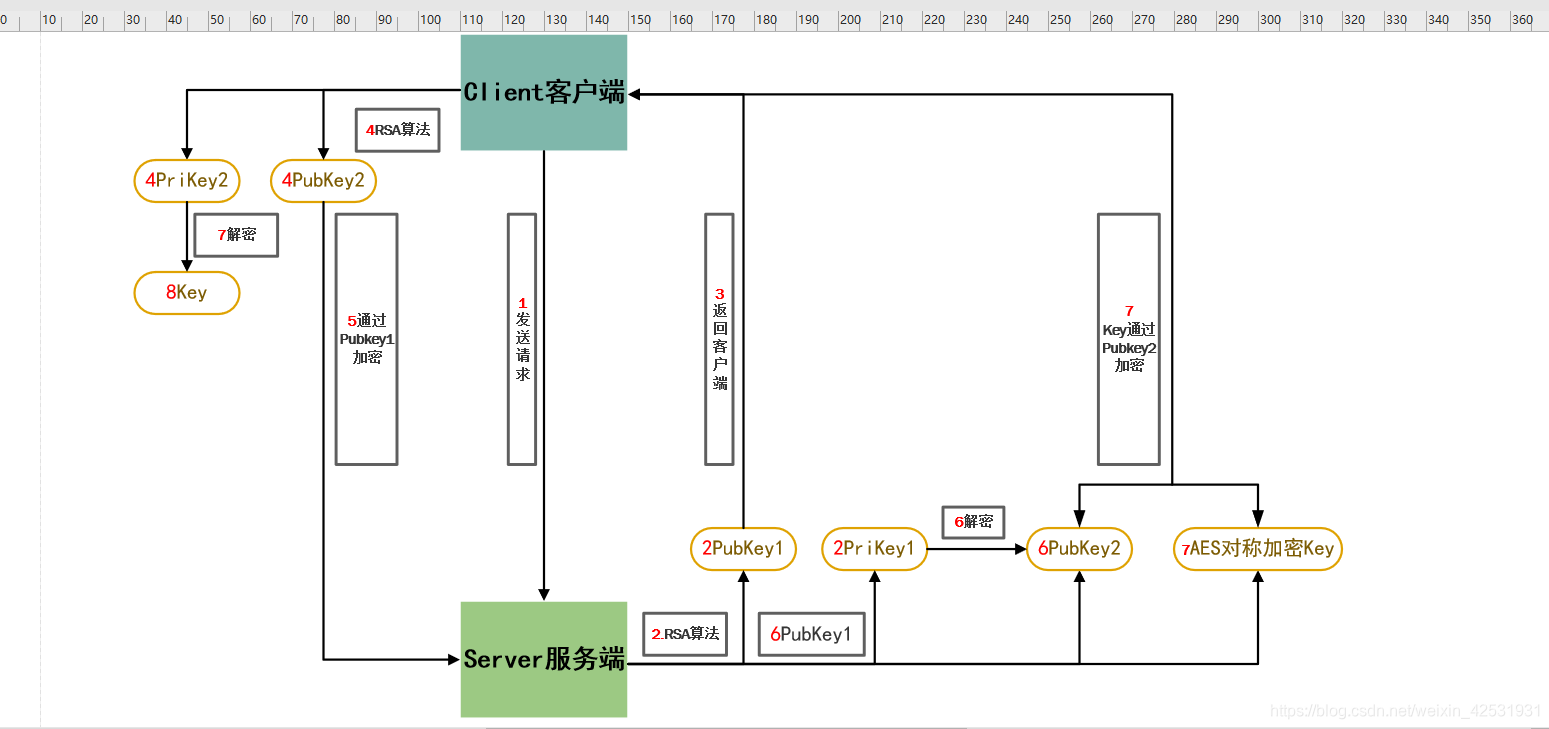Image resolution: width=1549 pixels, height=729 pixels.
Task: Select the 1发送请求 vertical box
Action: tap(522, 339)
